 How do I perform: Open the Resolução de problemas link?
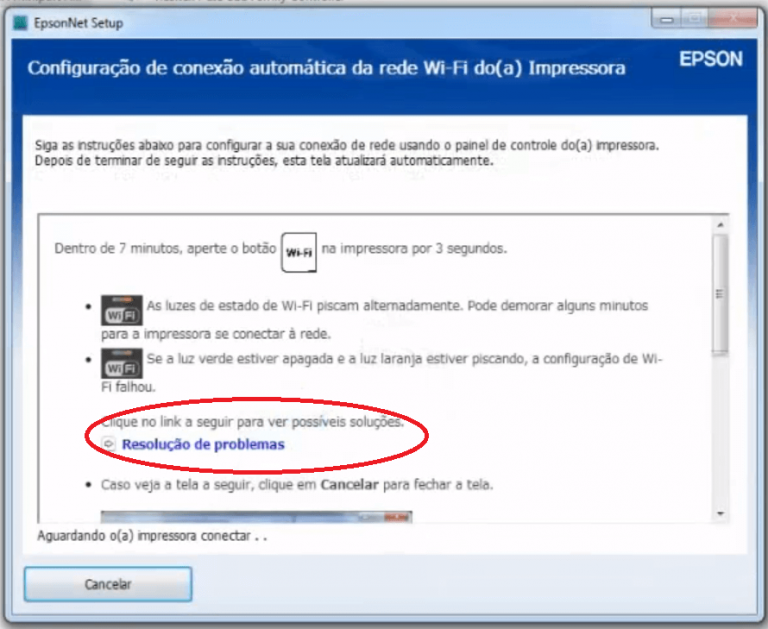(x=203, y=444)
